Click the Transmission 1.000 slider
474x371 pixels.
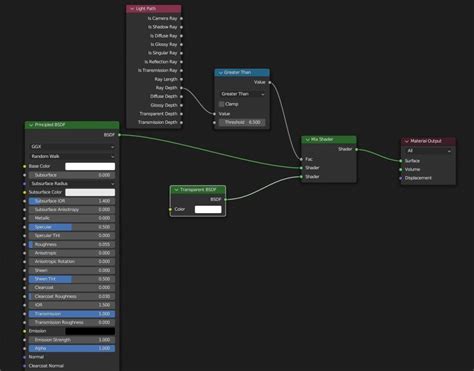click(72, 314)
